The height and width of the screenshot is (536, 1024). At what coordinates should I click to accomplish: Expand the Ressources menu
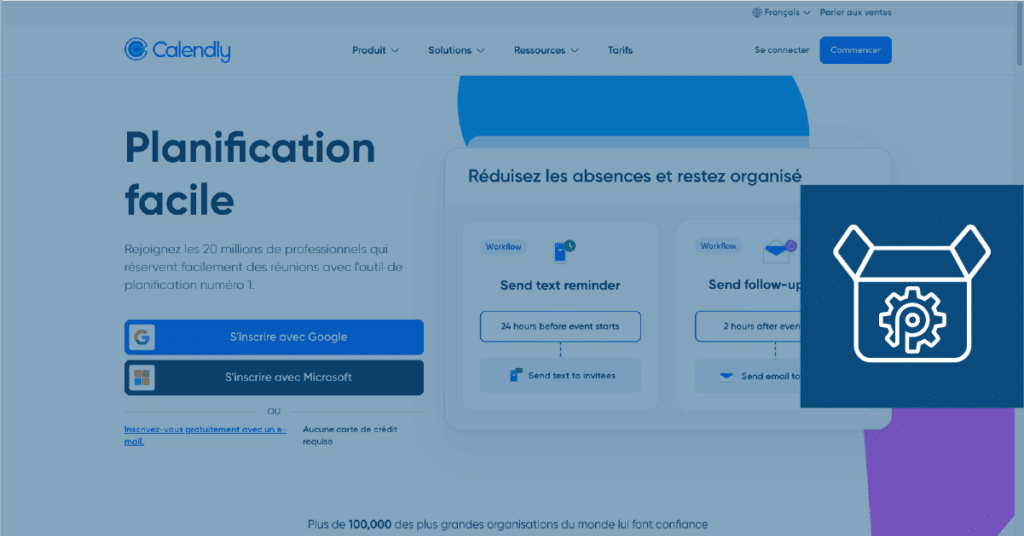(546, 50)
